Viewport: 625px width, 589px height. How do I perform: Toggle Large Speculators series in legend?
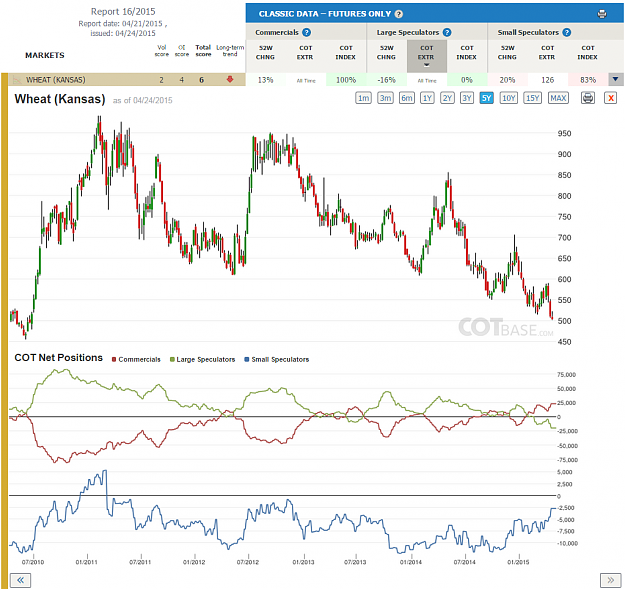pyautogui.click(x=202, y=359)
